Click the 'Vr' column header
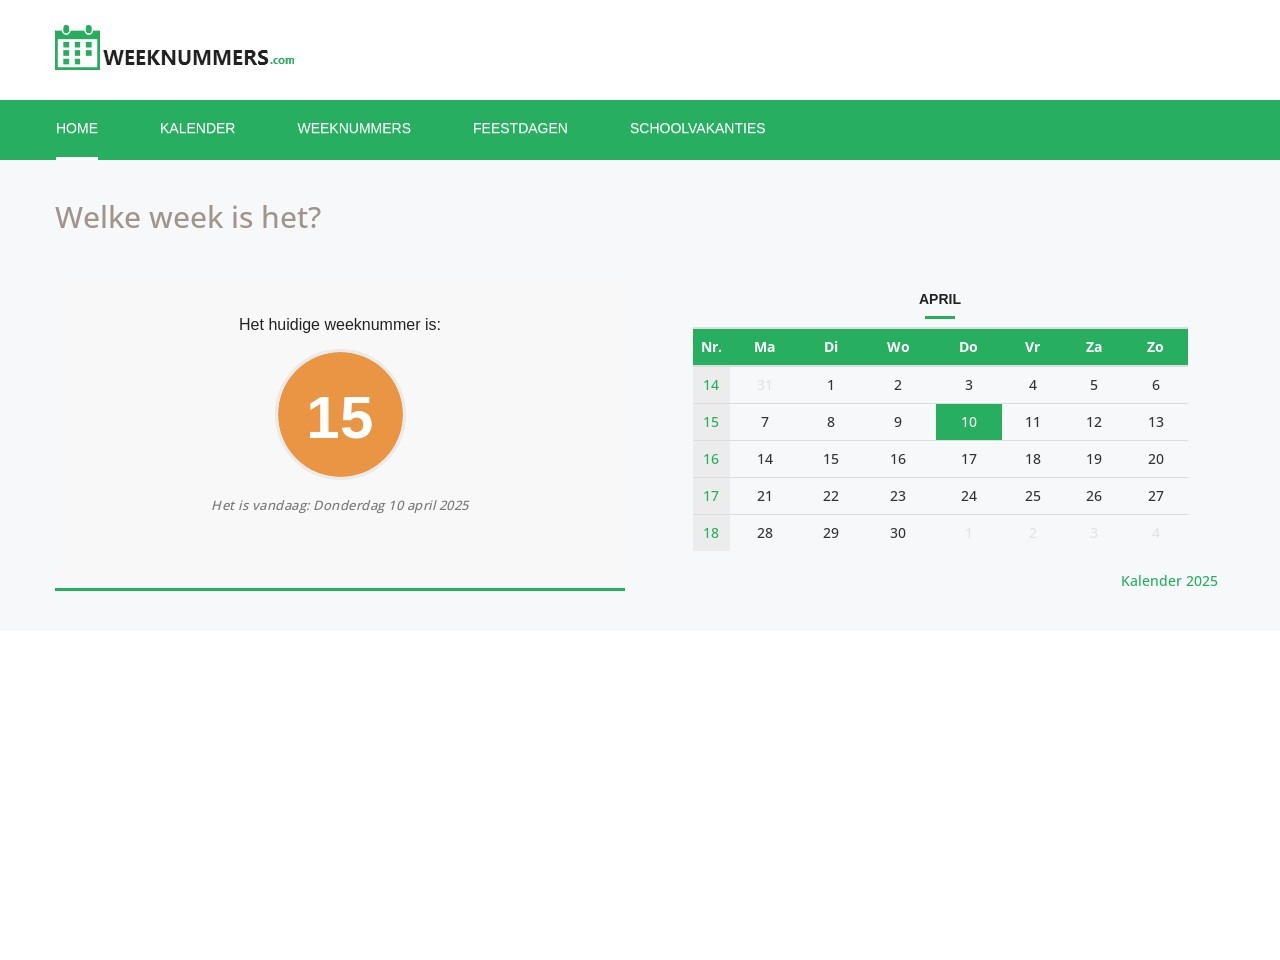This screenshot has width=1280, height=960. pos(1033,347)
